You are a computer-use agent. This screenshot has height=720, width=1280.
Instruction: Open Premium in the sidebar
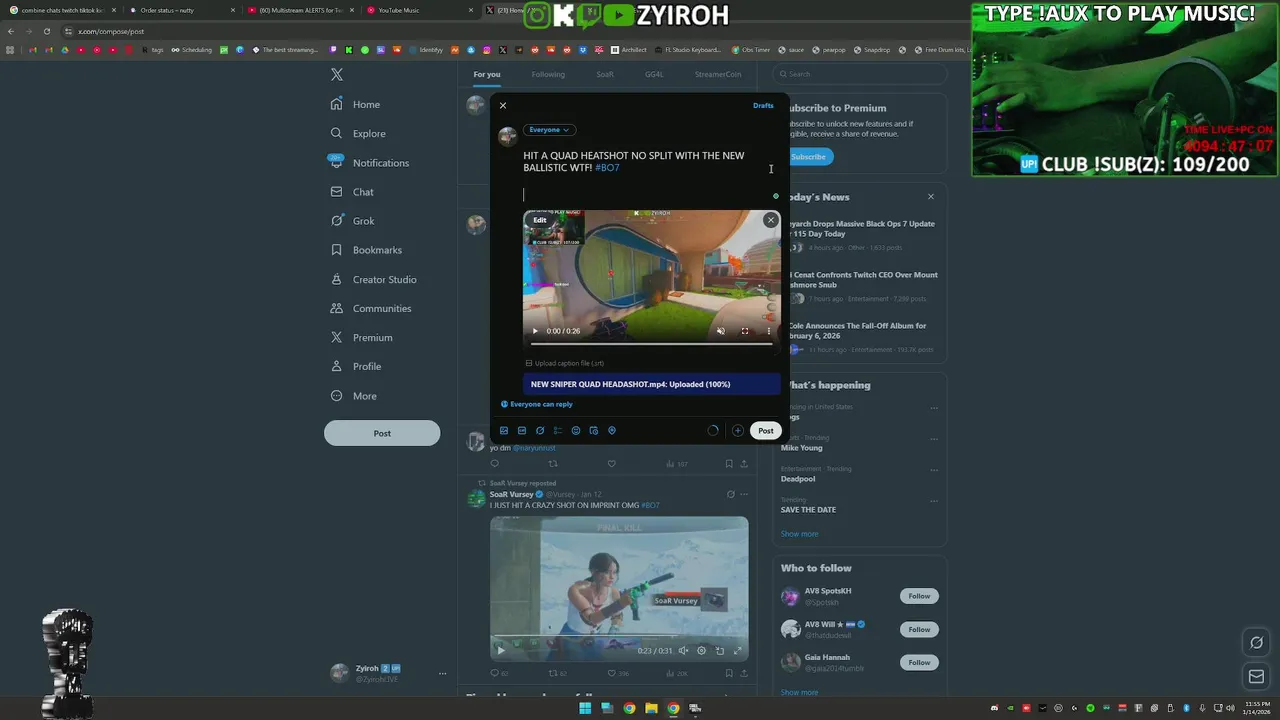(361, 337)
